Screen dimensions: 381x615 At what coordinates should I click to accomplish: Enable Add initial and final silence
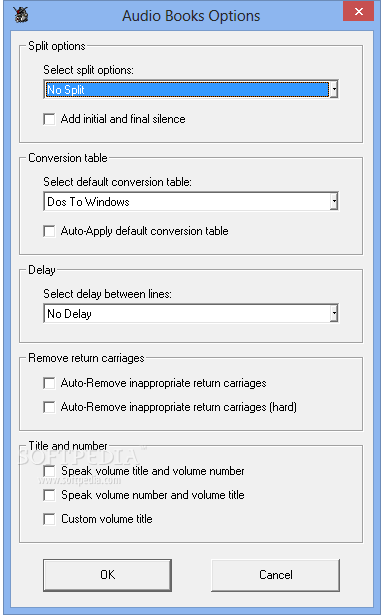[x=49, y=119]
